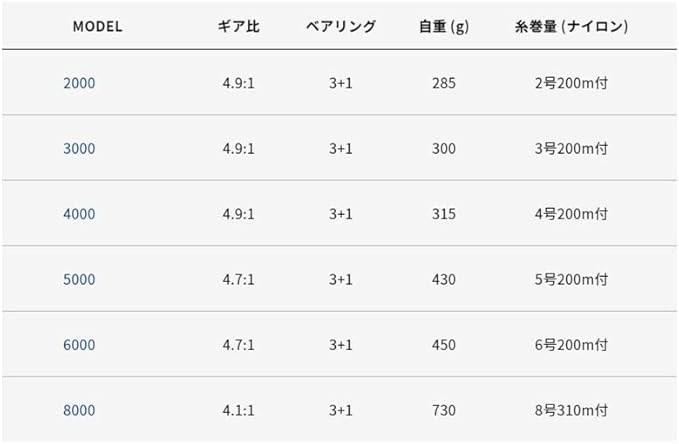This screenshot has height=444, width=679.
Task: Click the 5000 model link
Action: tap(79, 279)
